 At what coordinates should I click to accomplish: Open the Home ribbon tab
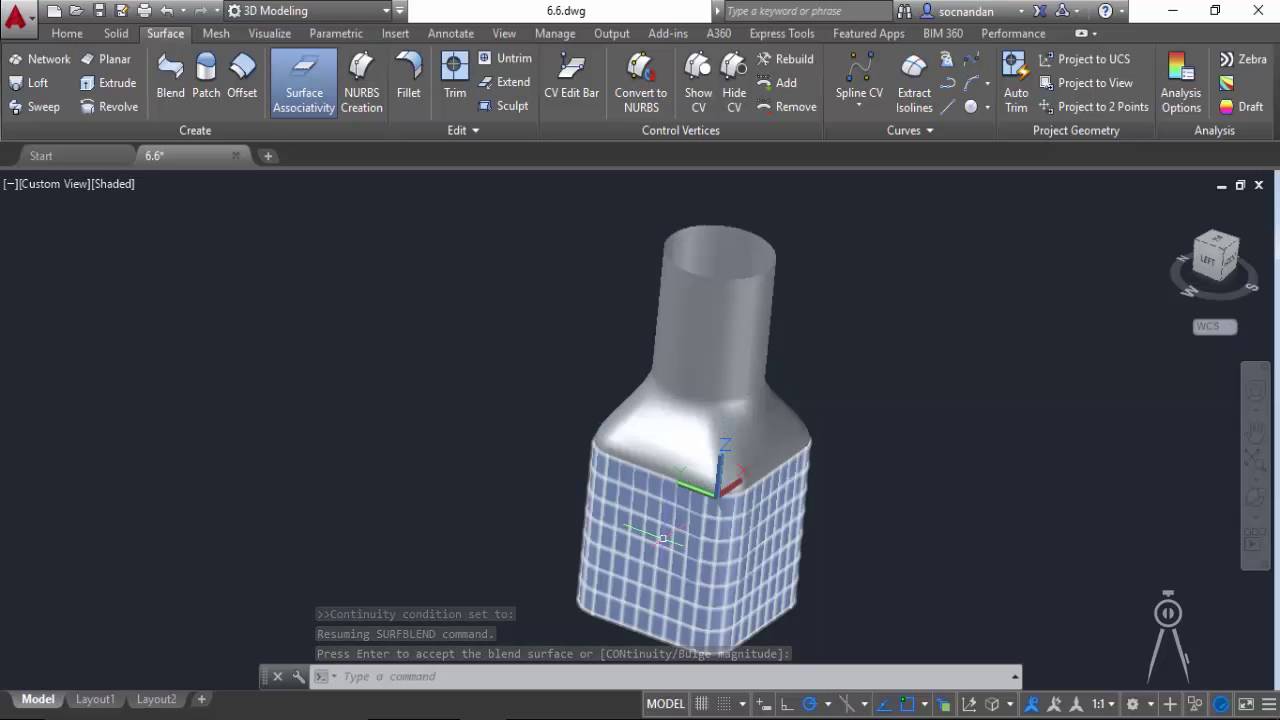click(67, 33)
